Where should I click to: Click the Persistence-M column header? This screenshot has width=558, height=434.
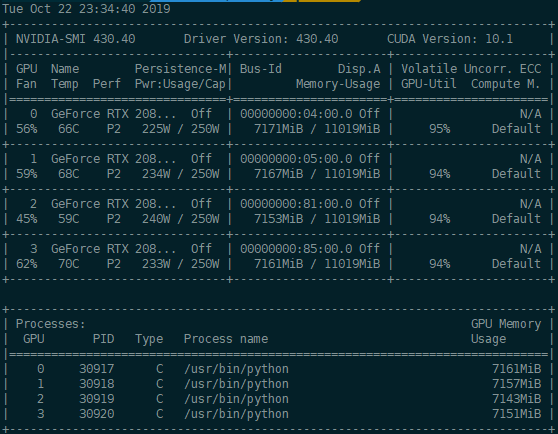pyautogui.click(x=180, y=69)
